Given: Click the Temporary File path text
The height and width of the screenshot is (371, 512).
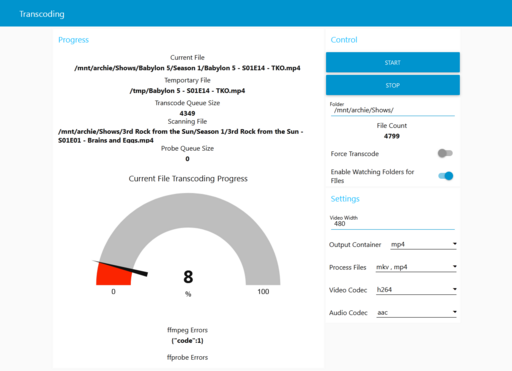Looking at the screenshot, I should click(187, 91).
